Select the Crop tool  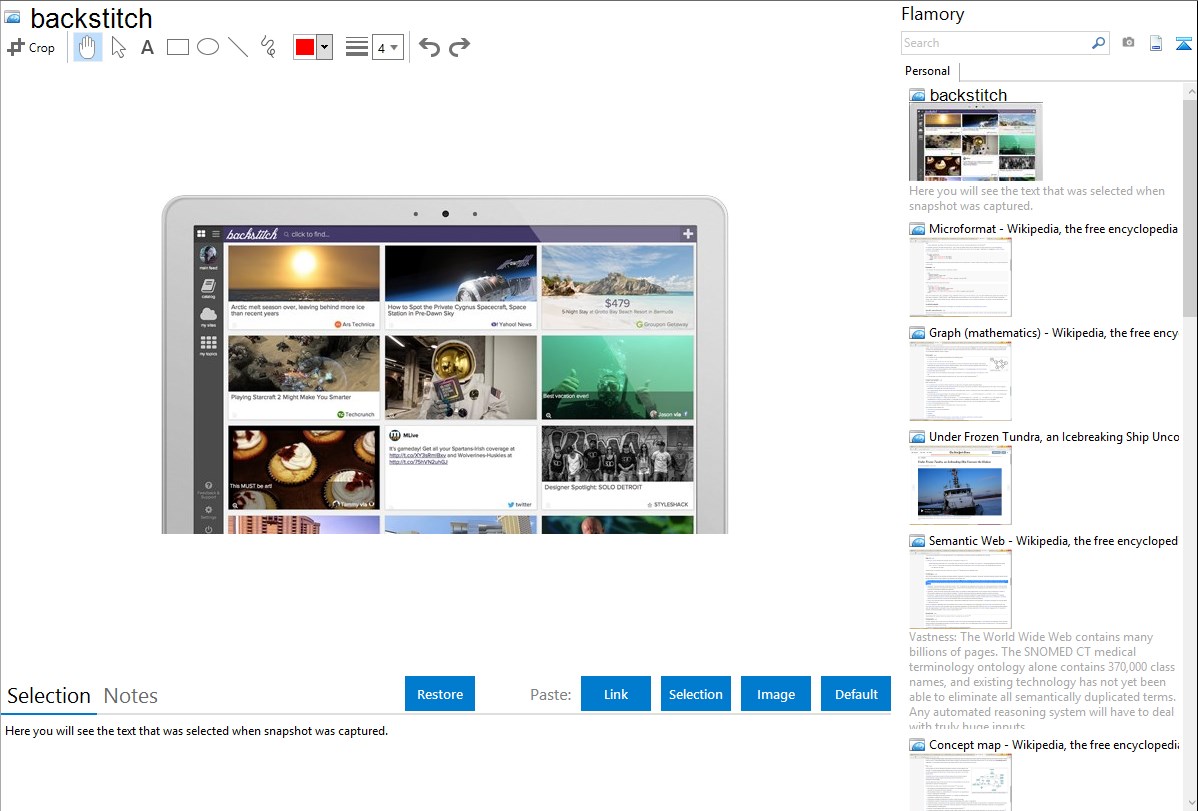point(31,47)
